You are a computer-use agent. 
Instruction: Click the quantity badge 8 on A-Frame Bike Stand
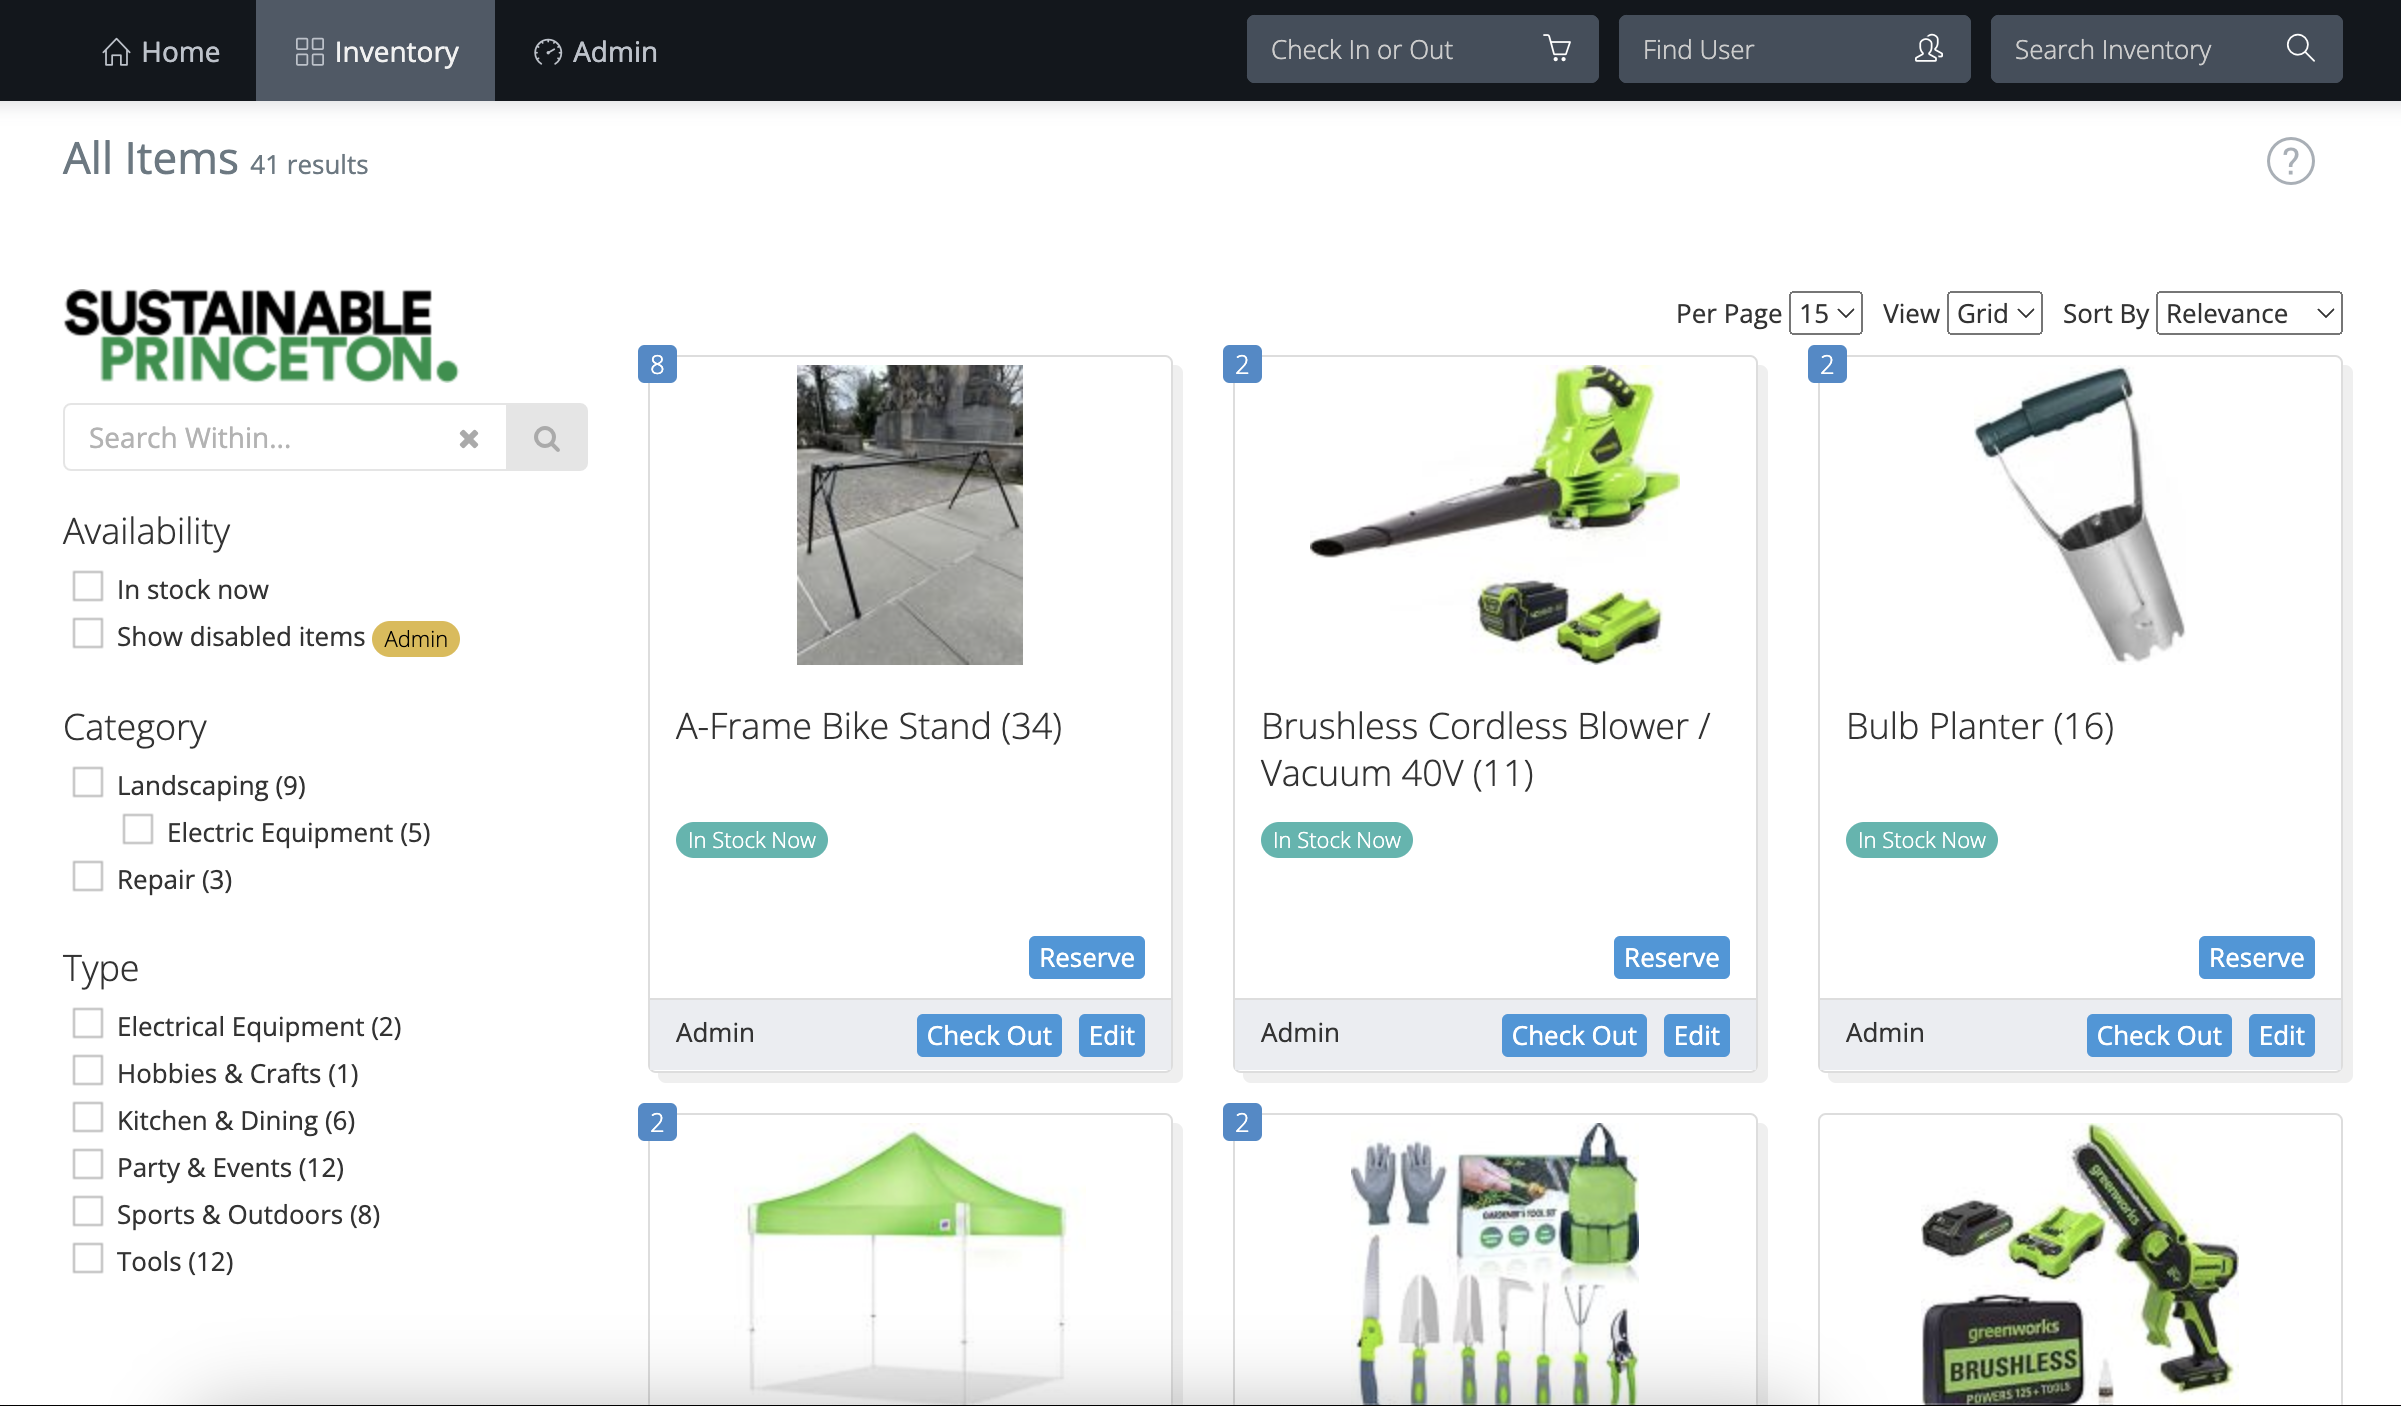tap(657, 365)
